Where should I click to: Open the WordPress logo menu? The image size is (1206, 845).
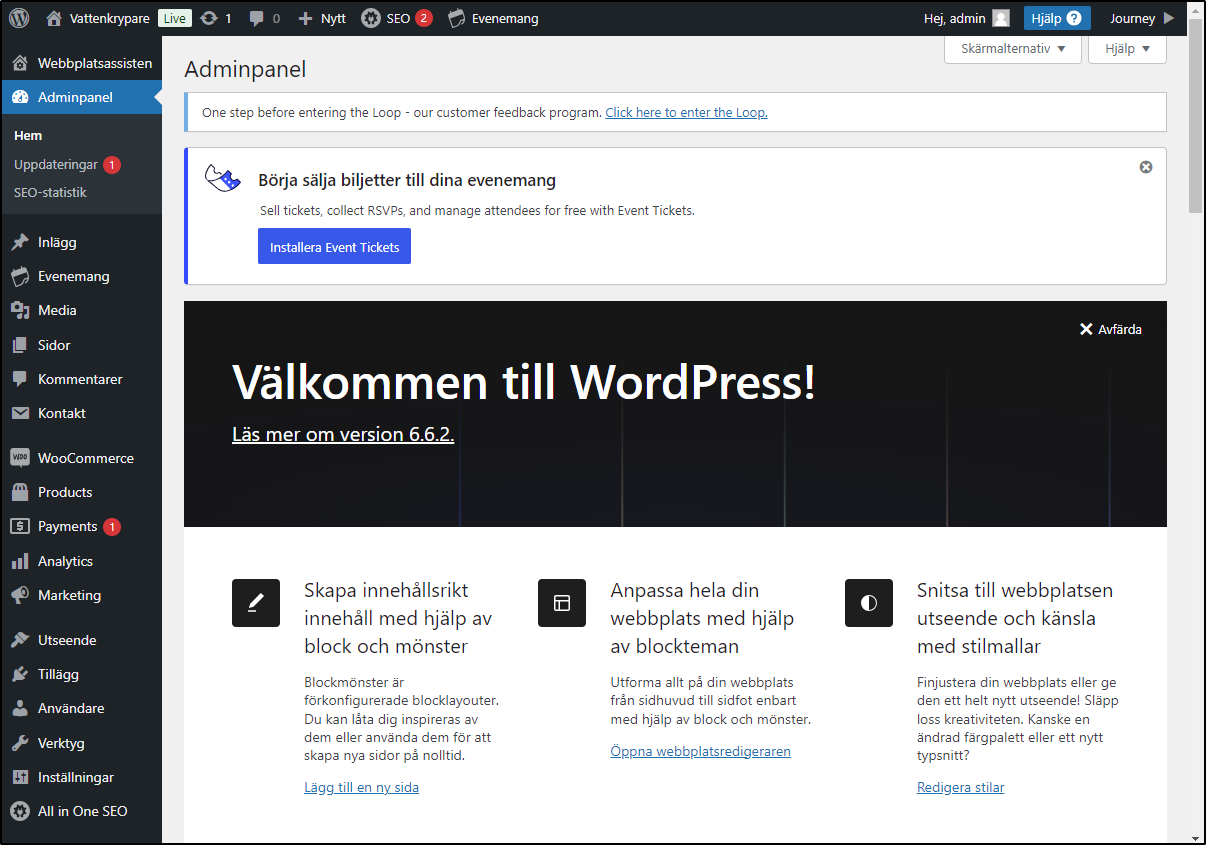(x=18, y=17)
